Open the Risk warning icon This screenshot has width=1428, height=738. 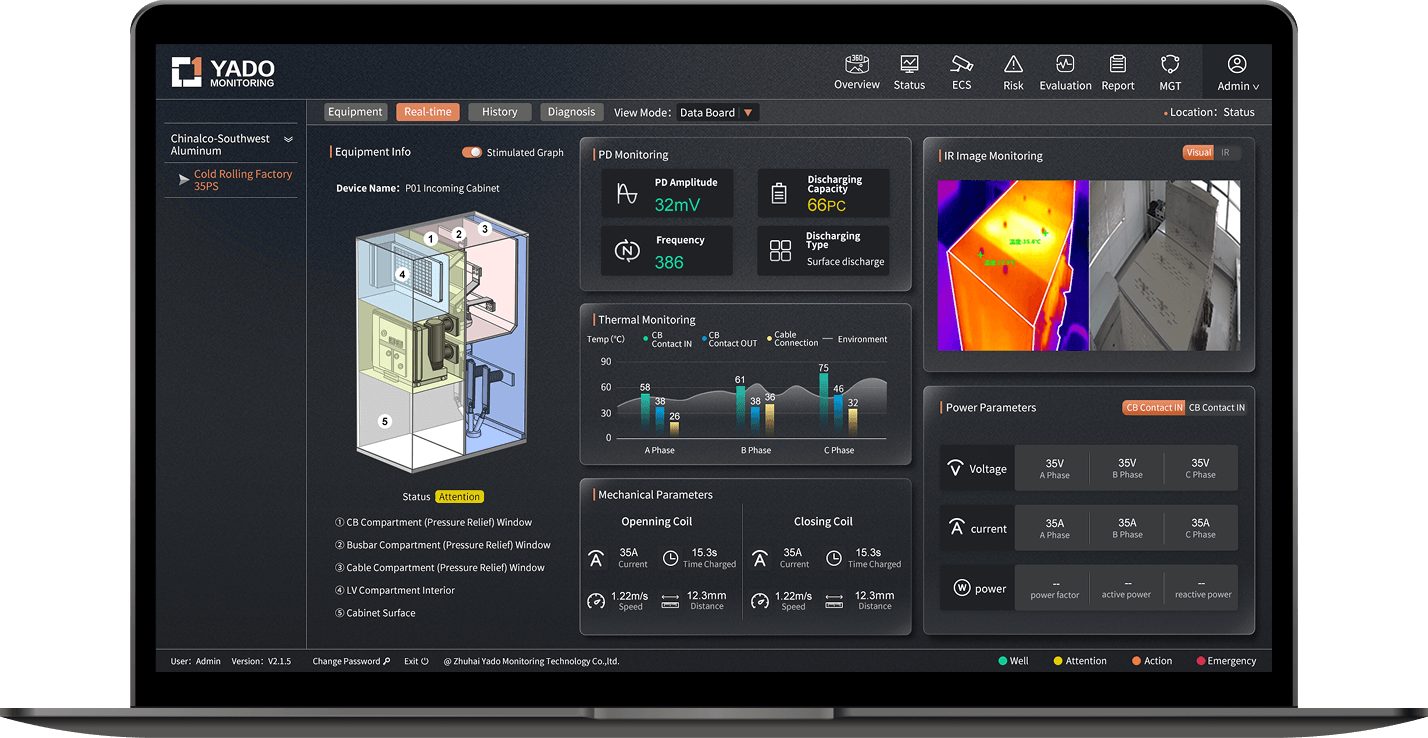pos(1013,64)
